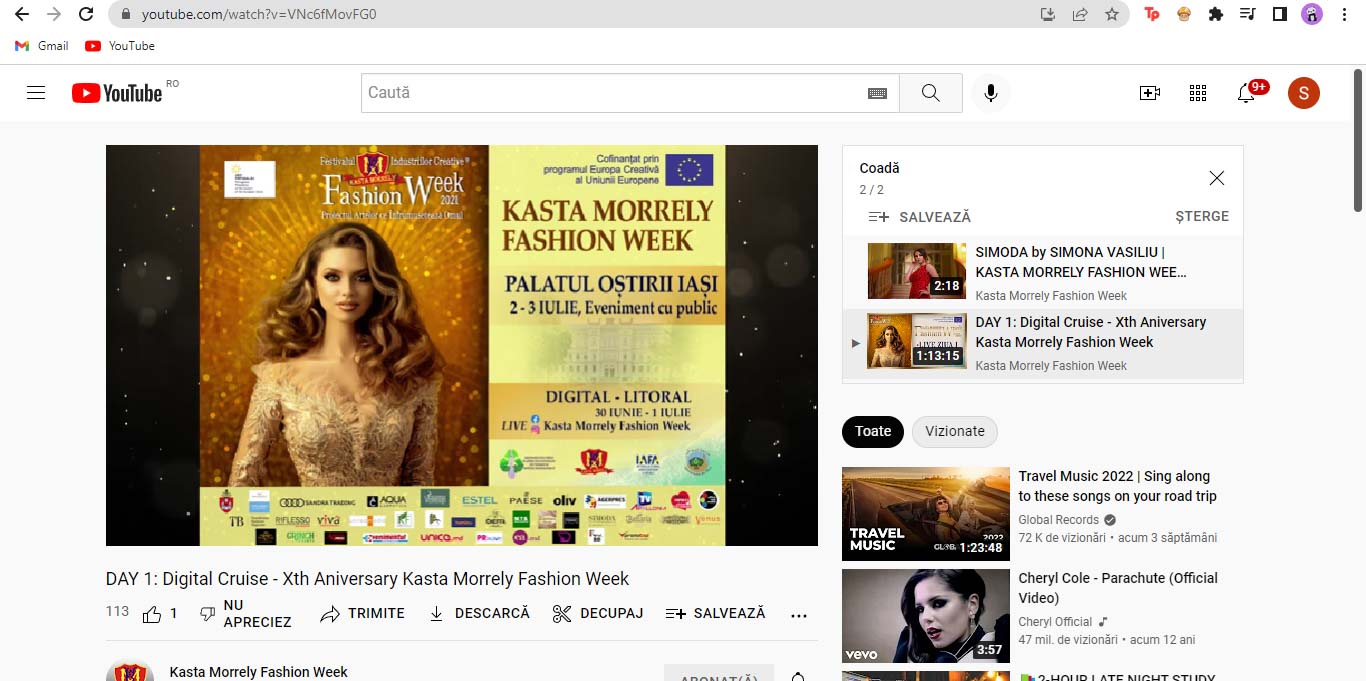This screenshot has height=681, width=1366.
Task: Open DAY 1: Digital Cruise queue thumbnail
Action: (917, 341)
